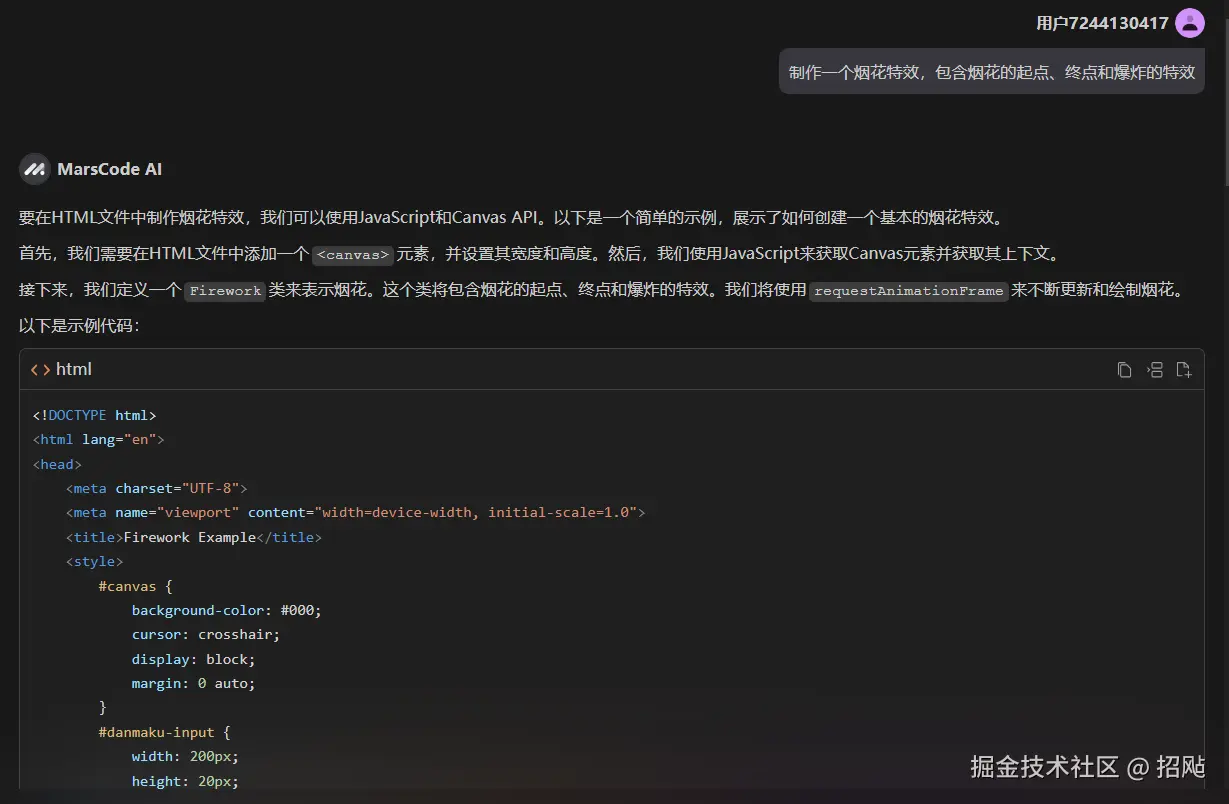Click the <head> tag line
Viewport: 1229px width, 804px height.
[x=57, y=464]
